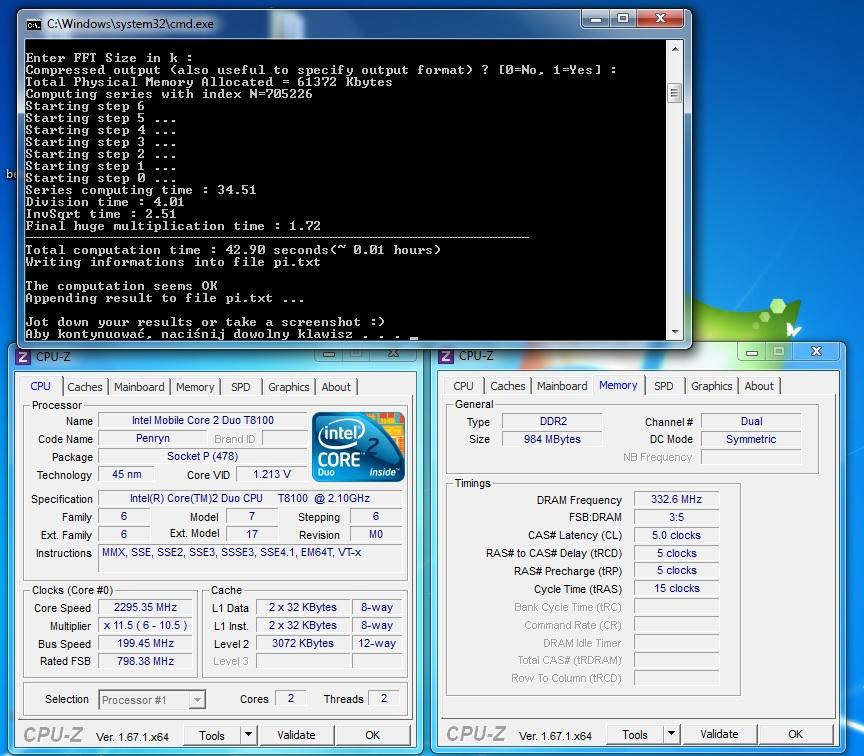Open the Graphics tab in left CPU-Z window
The width and height of the screenshot is (864, 756).
(x=289, y=387)
